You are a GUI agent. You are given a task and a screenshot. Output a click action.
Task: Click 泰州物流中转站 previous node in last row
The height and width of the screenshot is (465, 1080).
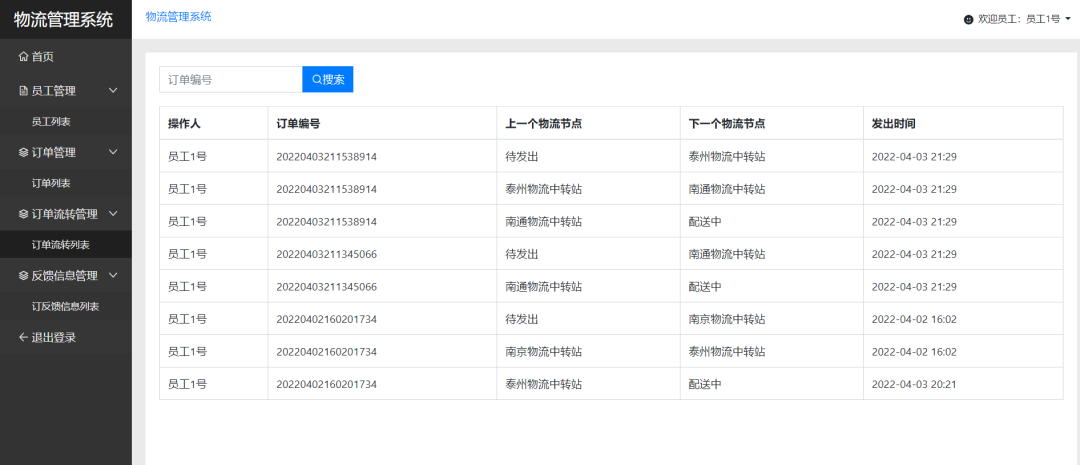543,384
